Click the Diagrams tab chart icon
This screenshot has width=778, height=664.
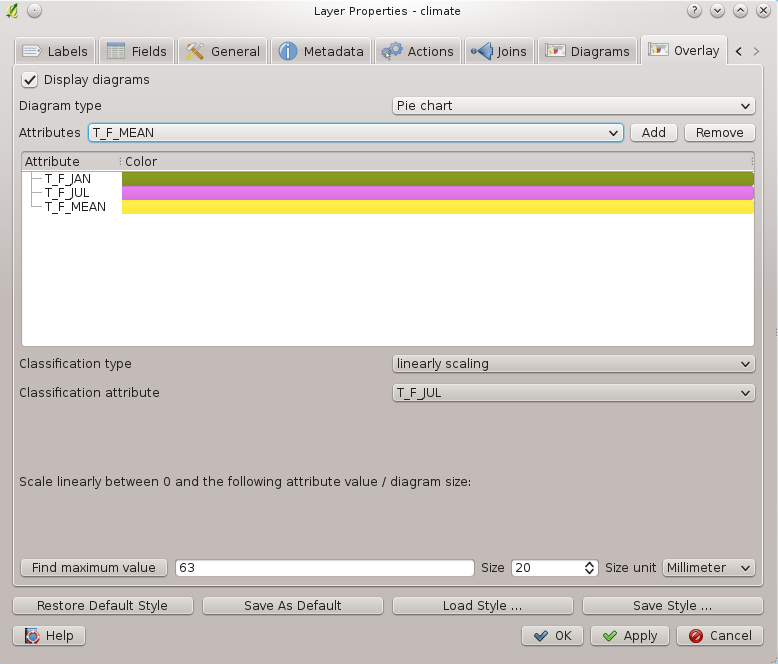coord(555,51)
